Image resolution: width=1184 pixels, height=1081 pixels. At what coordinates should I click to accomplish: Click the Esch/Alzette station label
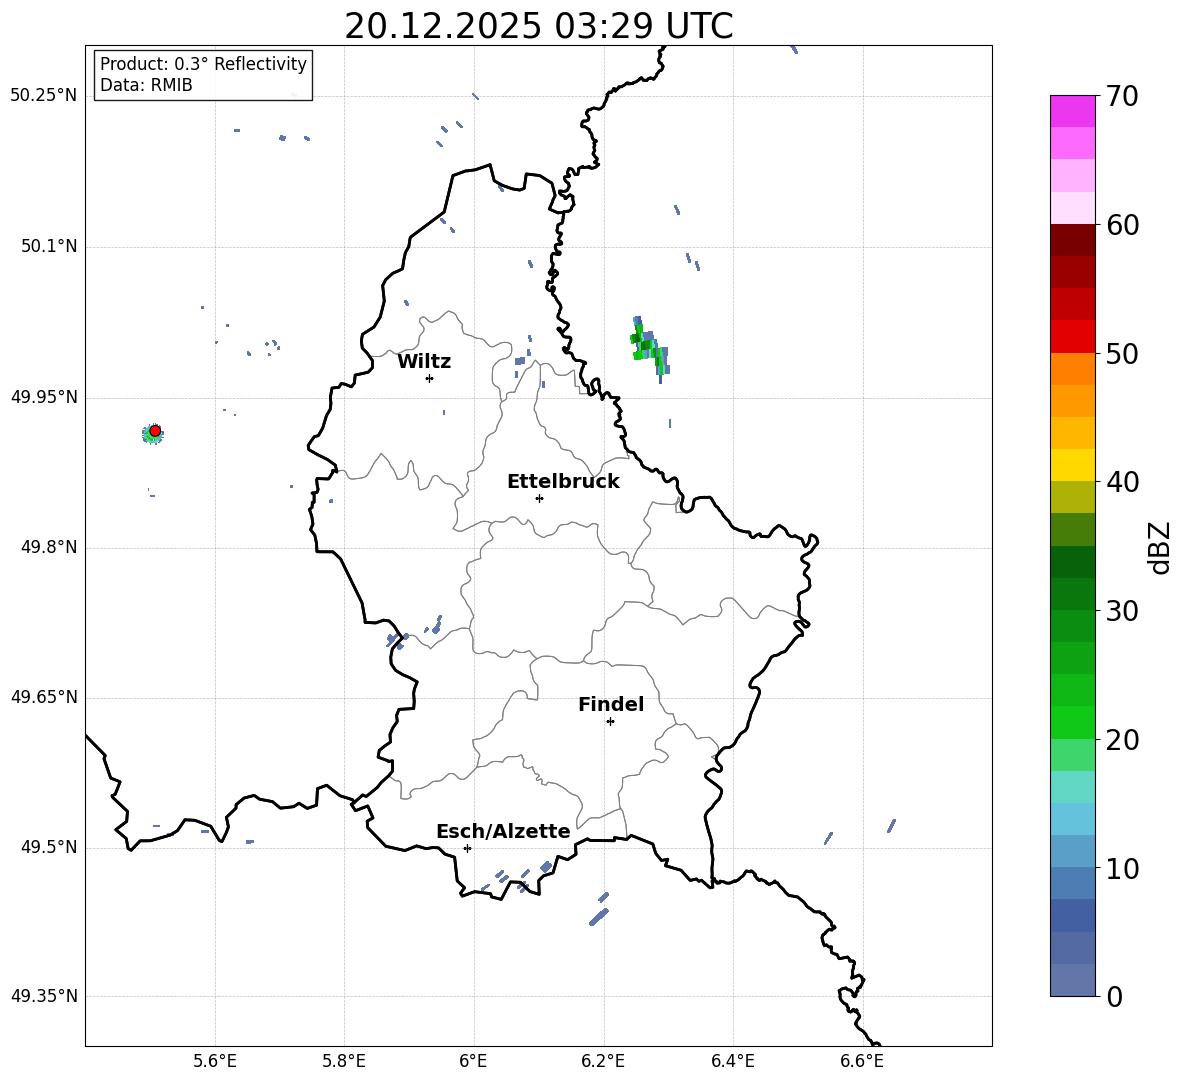click(504, 831)
